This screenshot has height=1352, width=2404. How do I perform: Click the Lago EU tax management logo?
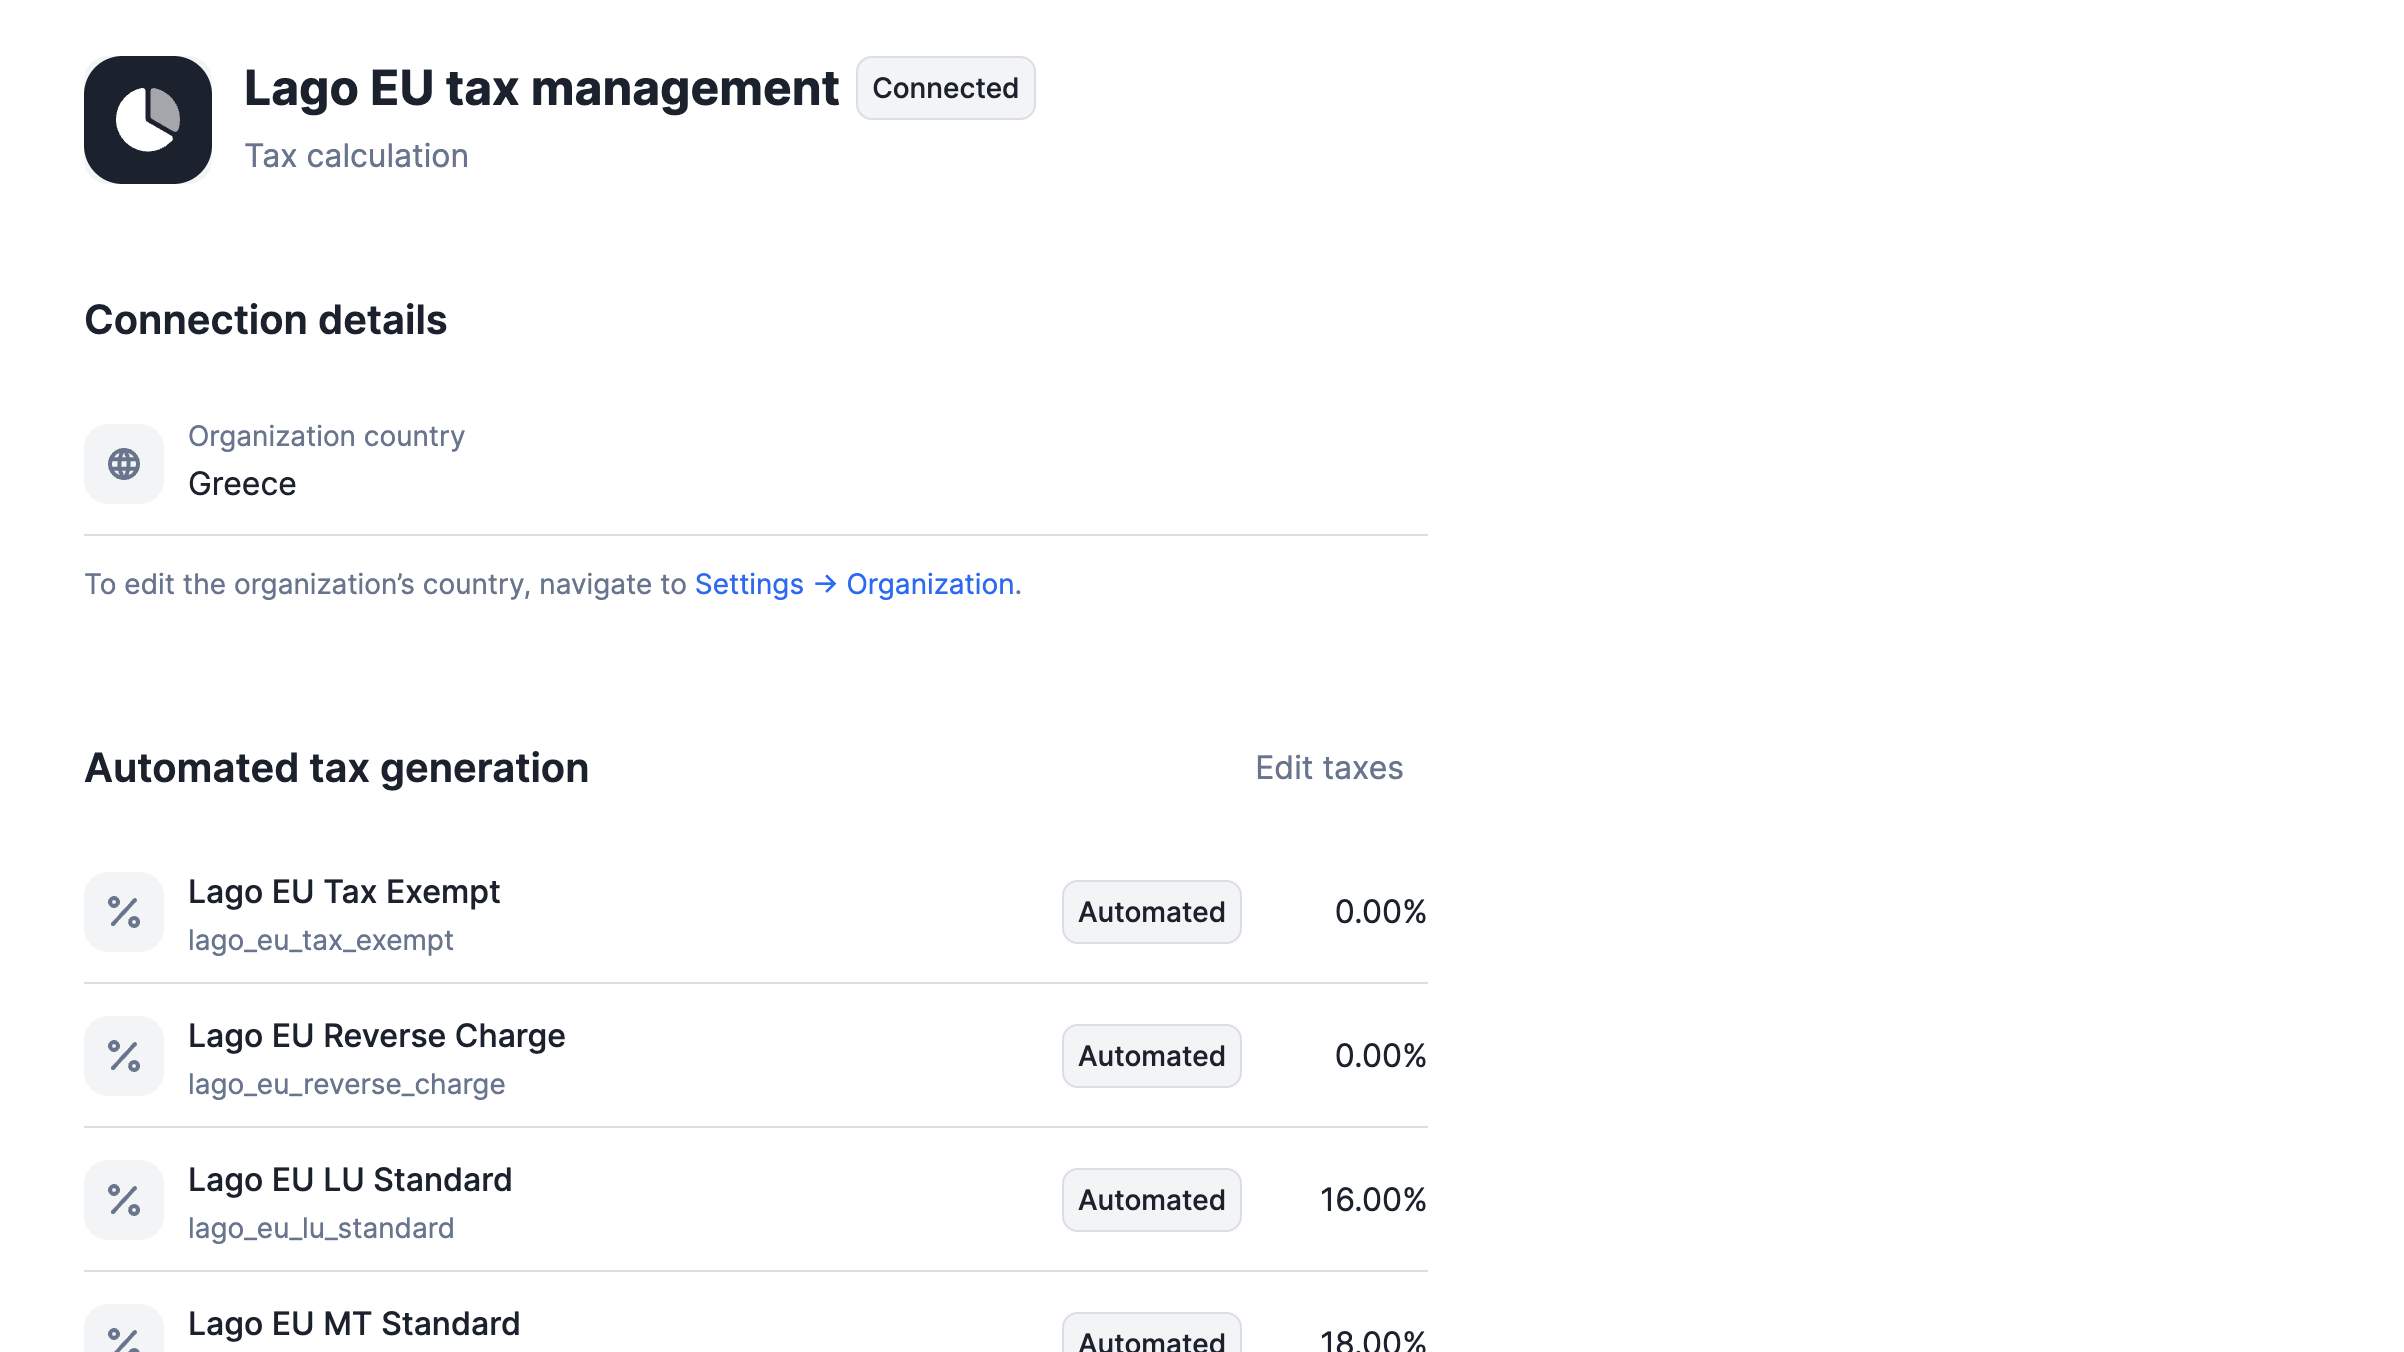pyautogui.click(x=148, y=120)
